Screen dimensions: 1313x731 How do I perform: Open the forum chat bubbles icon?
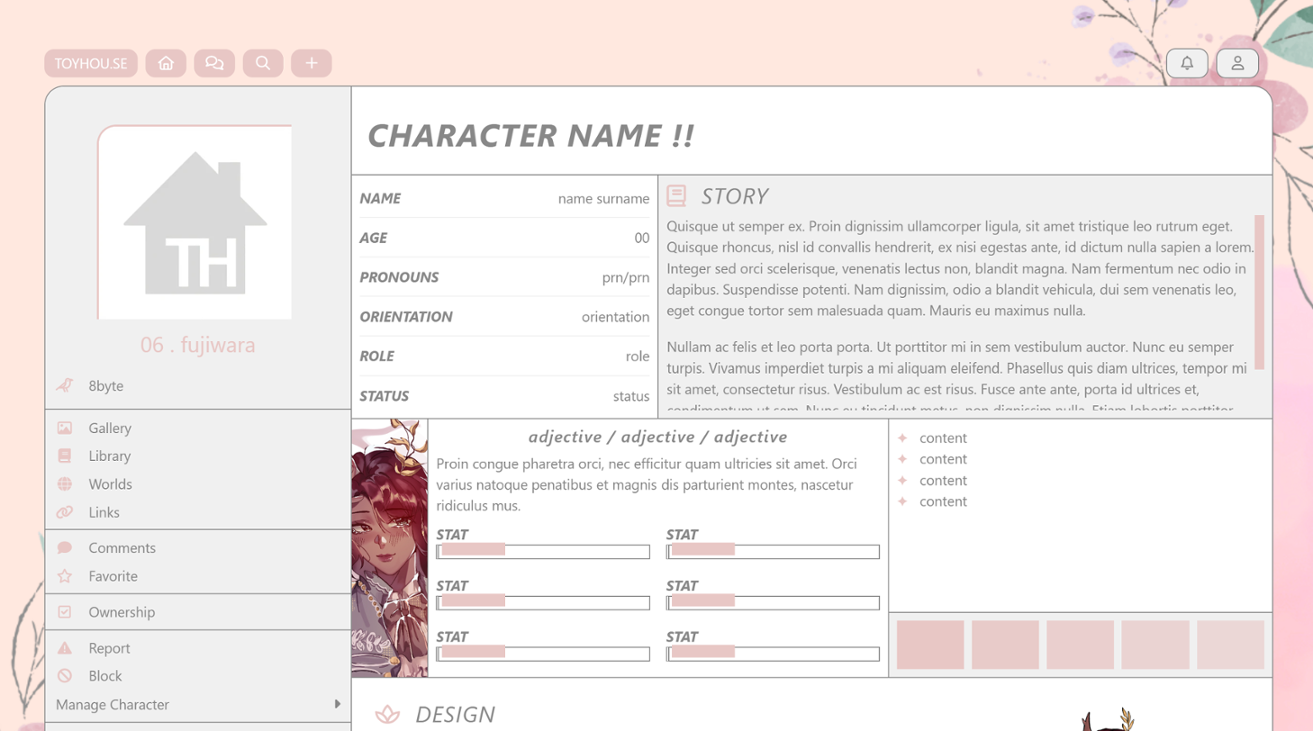[214, 63]
